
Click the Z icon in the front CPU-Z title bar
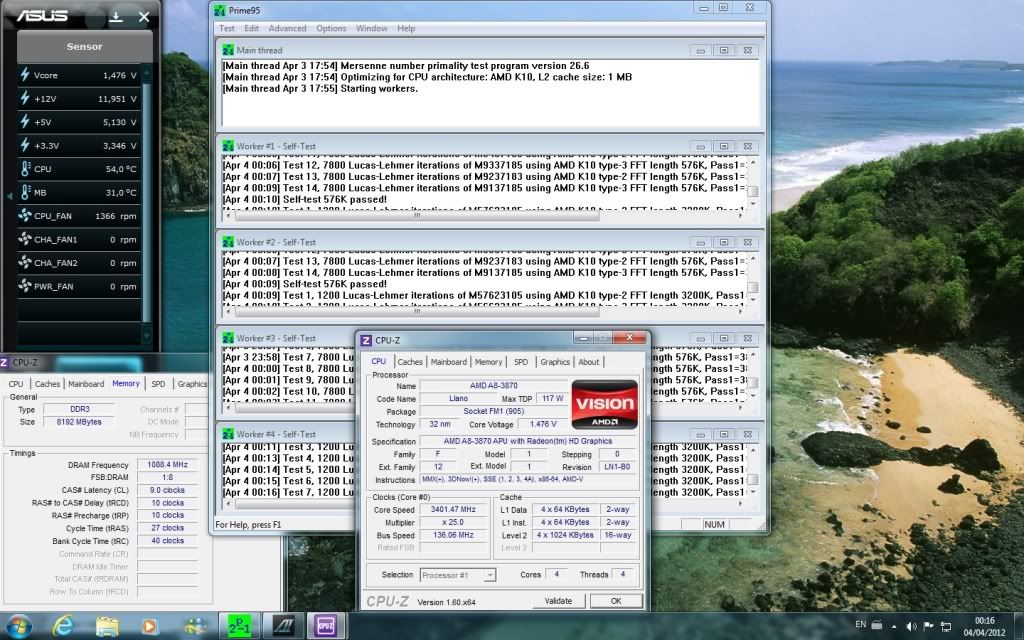point(366,340)
